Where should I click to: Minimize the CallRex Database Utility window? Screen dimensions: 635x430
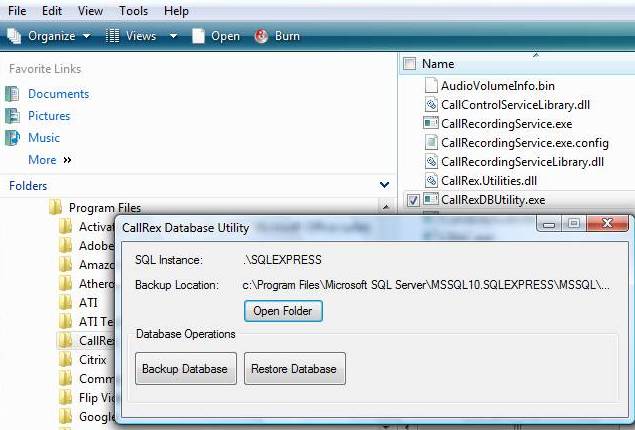click(x=549, y=224)
